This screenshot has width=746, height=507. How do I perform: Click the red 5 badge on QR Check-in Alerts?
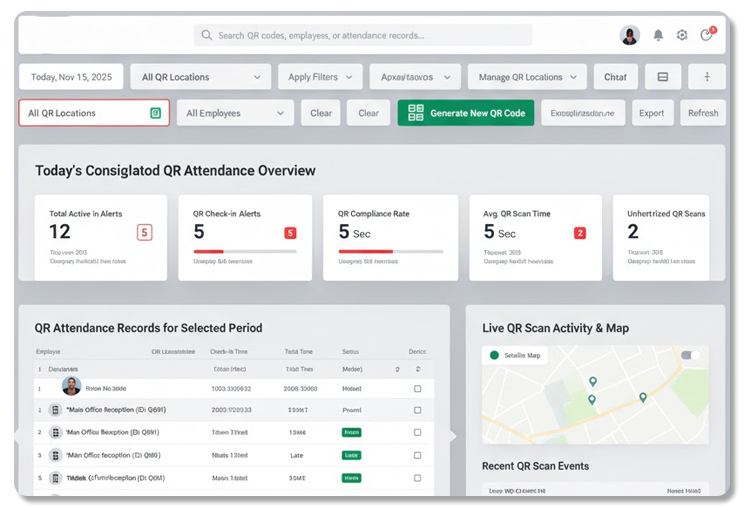[x=290, y=233]
